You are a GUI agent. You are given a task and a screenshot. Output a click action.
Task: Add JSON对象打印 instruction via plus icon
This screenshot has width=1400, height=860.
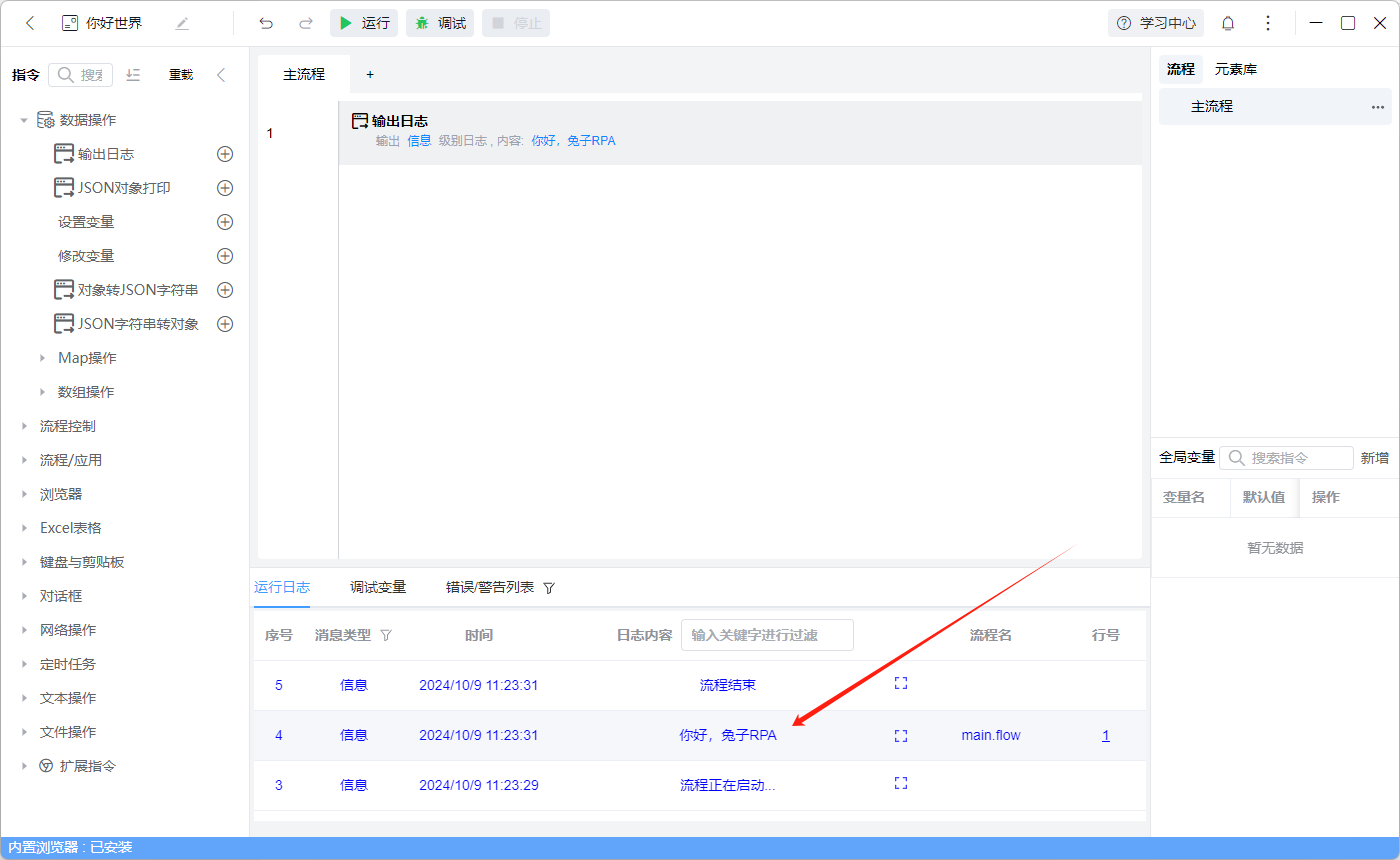[x=225, y=188]
